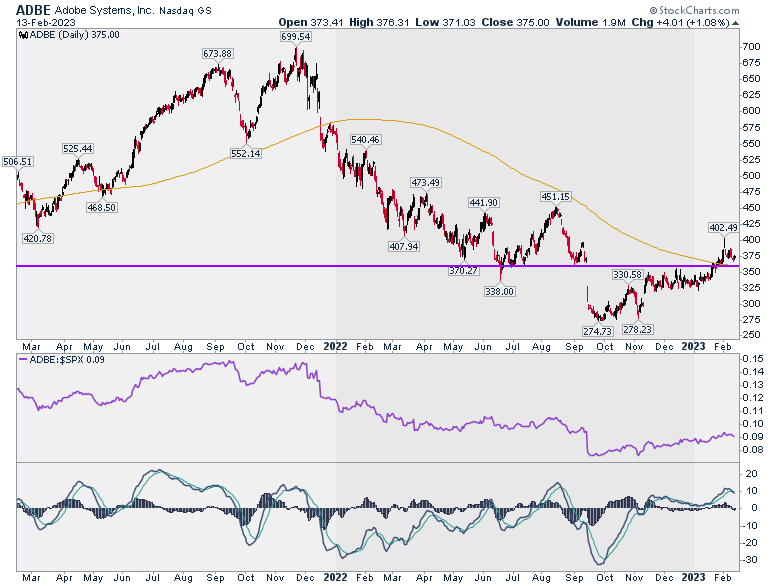This screenshot has width=780, height=586.
Task: Click the 350 tick on price scale
Action: click(751, 272)
